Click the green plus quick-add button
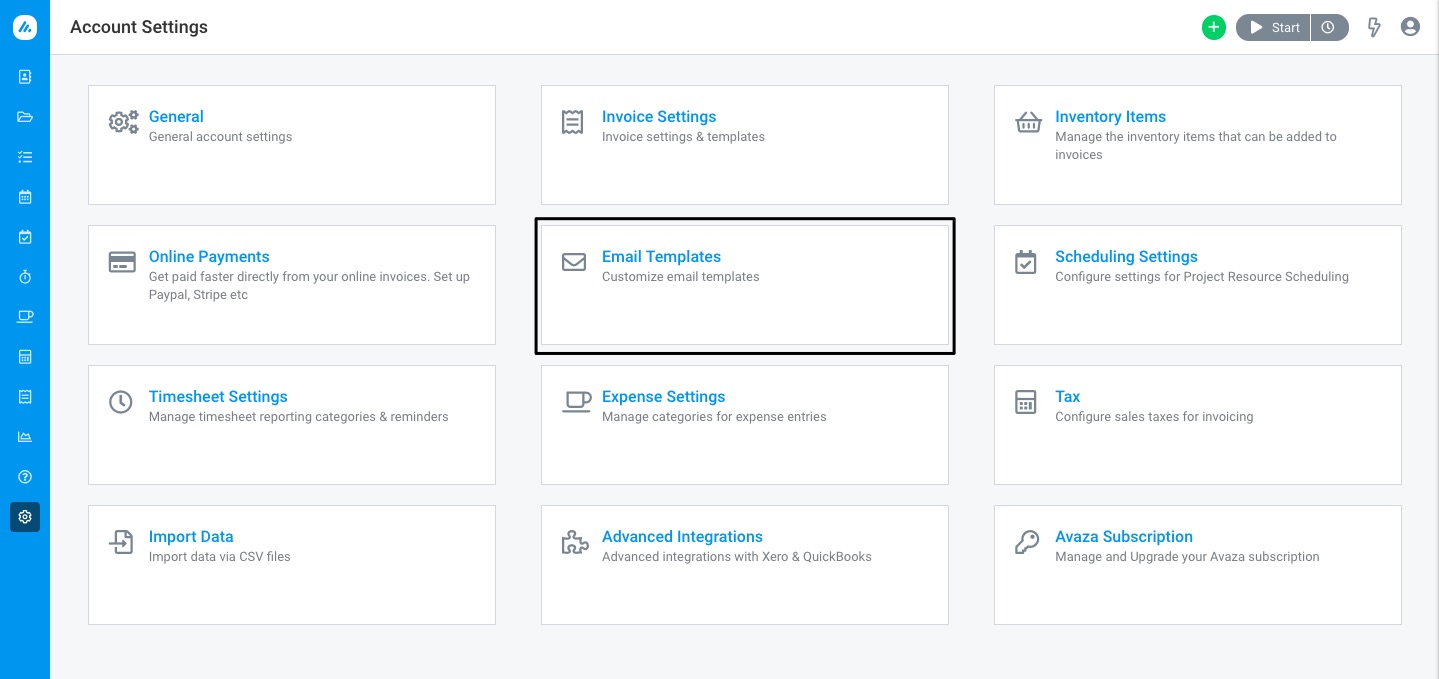 point(1213,28)
